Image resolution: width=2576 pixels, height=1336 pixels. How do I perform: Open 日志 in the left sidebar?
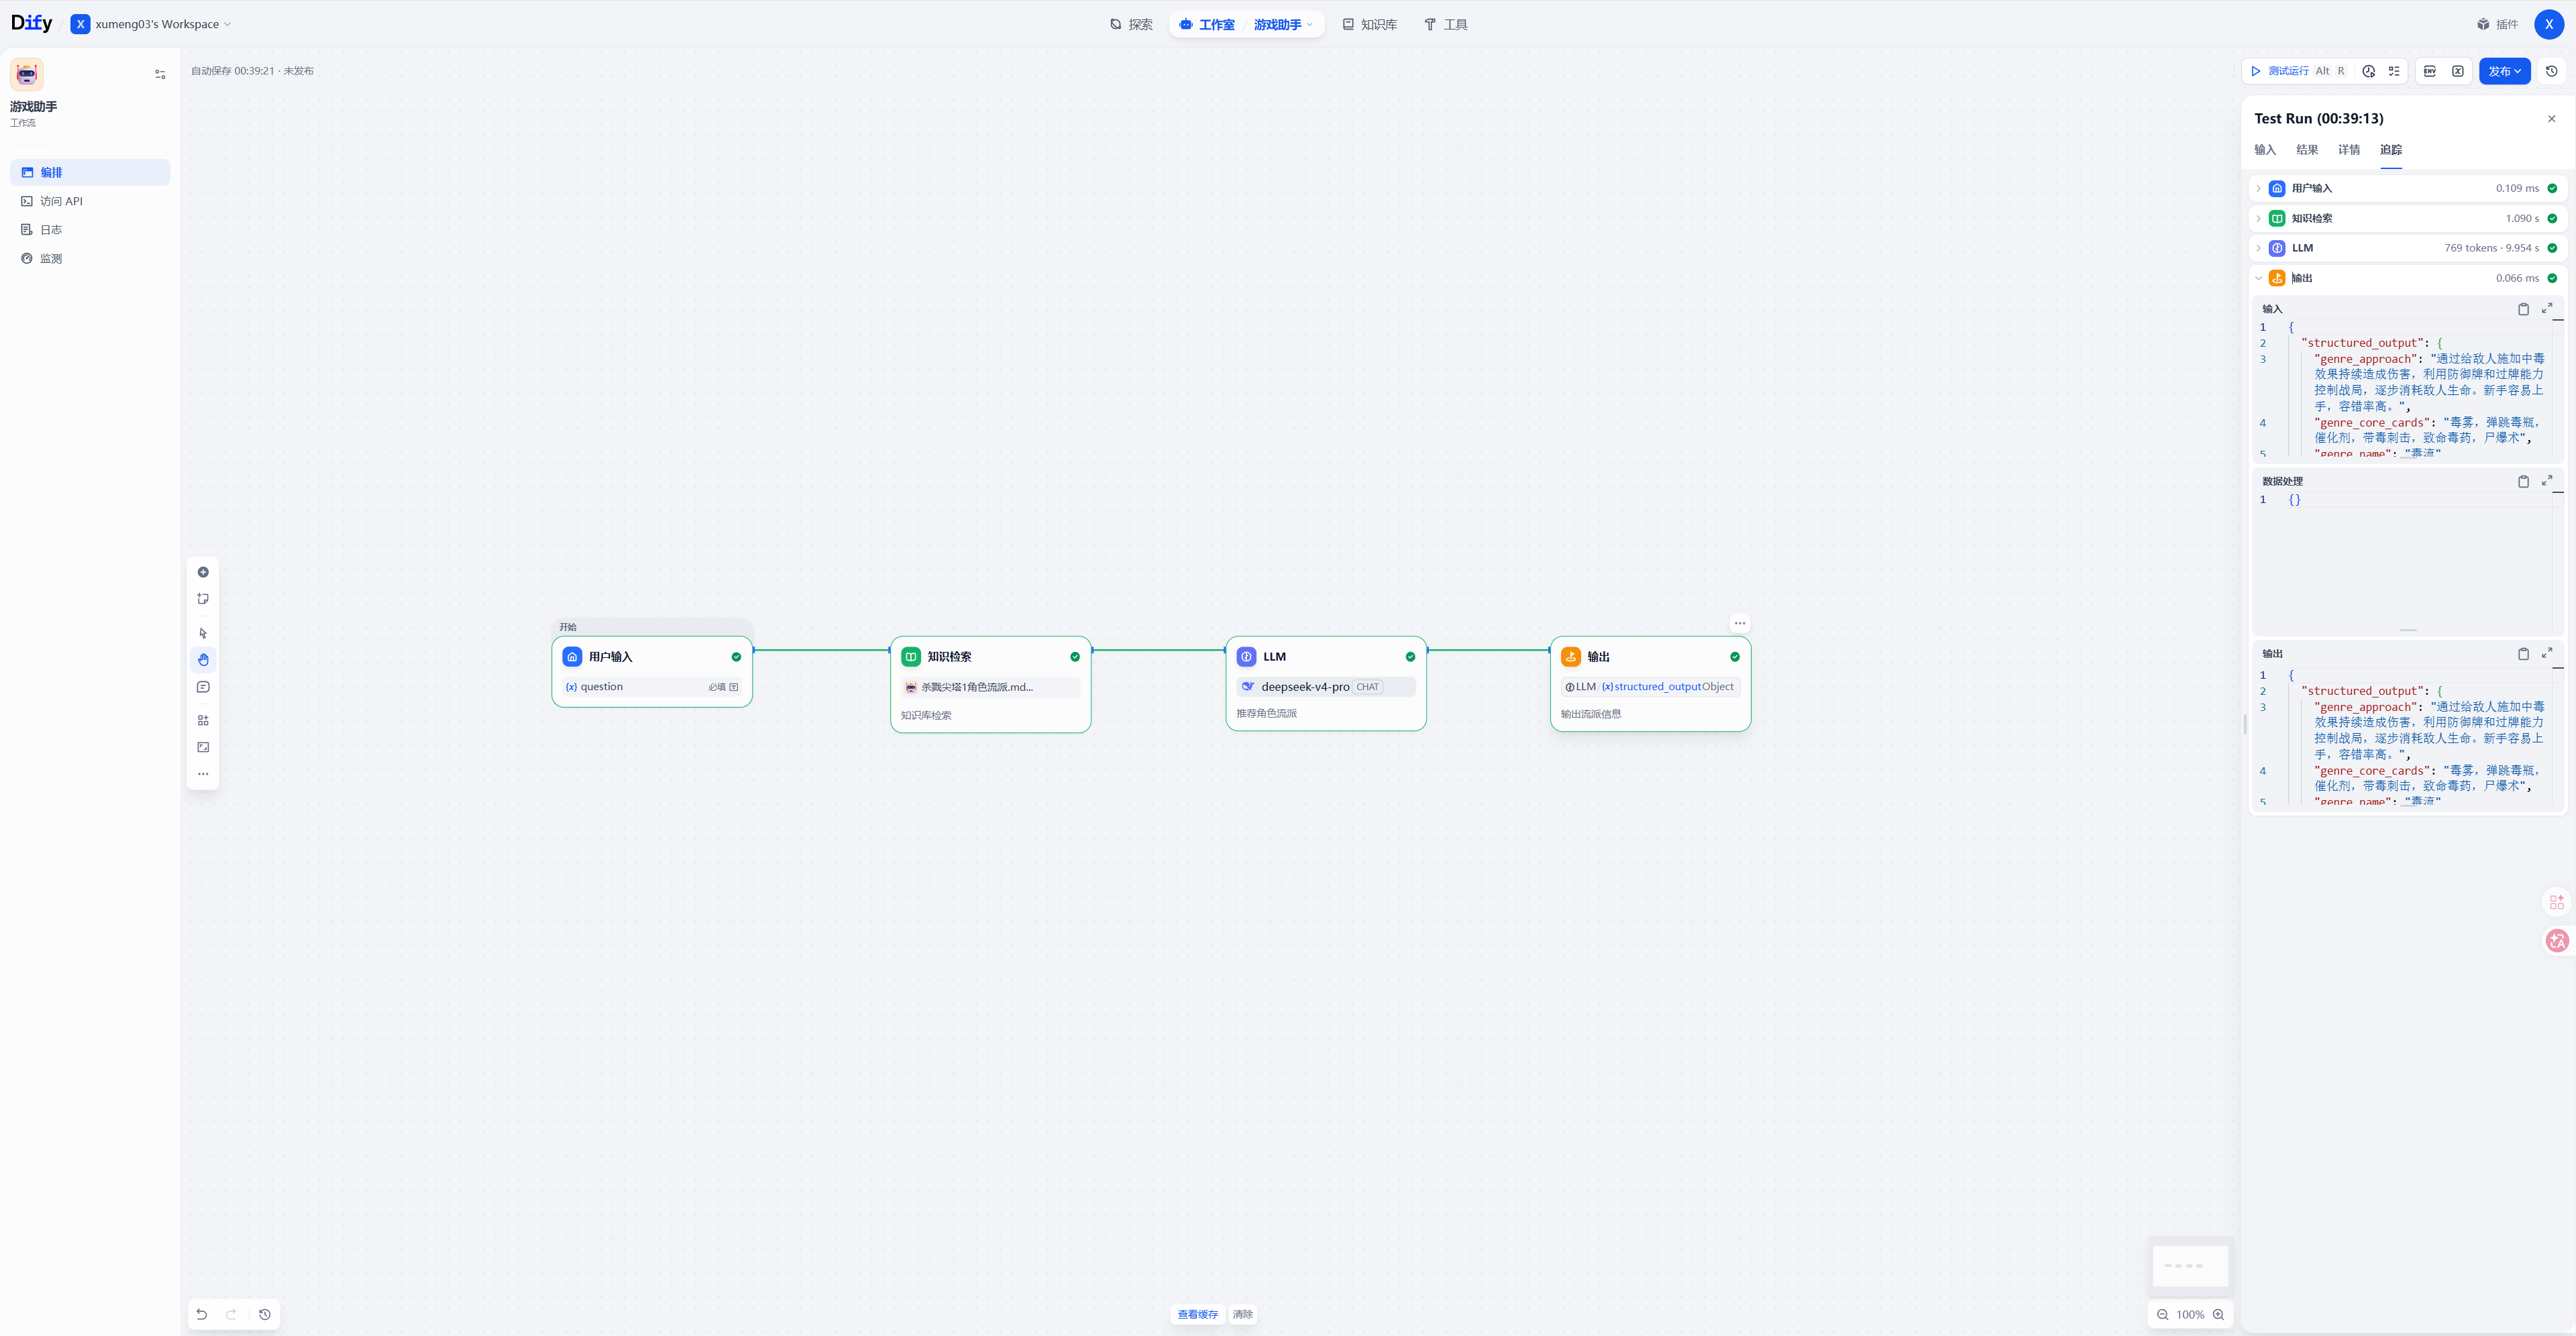90,230
